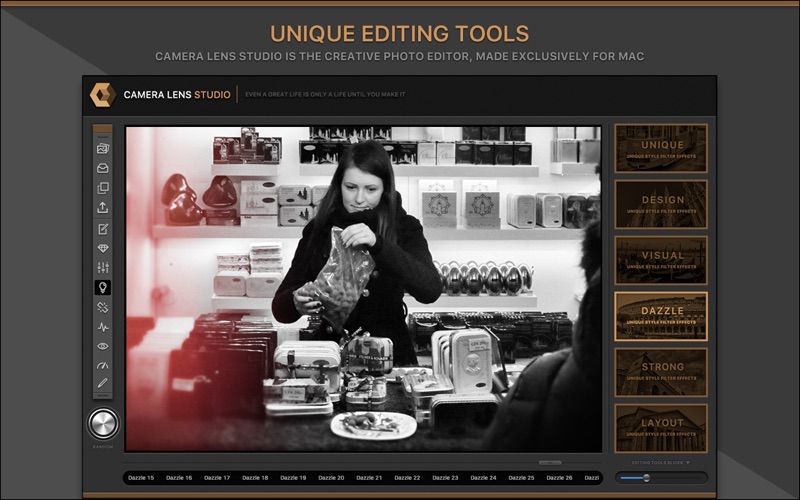Click the filter strip horizontal scrollbar thumb
Screen dimensions: 800x500
(x=551, y=463)
